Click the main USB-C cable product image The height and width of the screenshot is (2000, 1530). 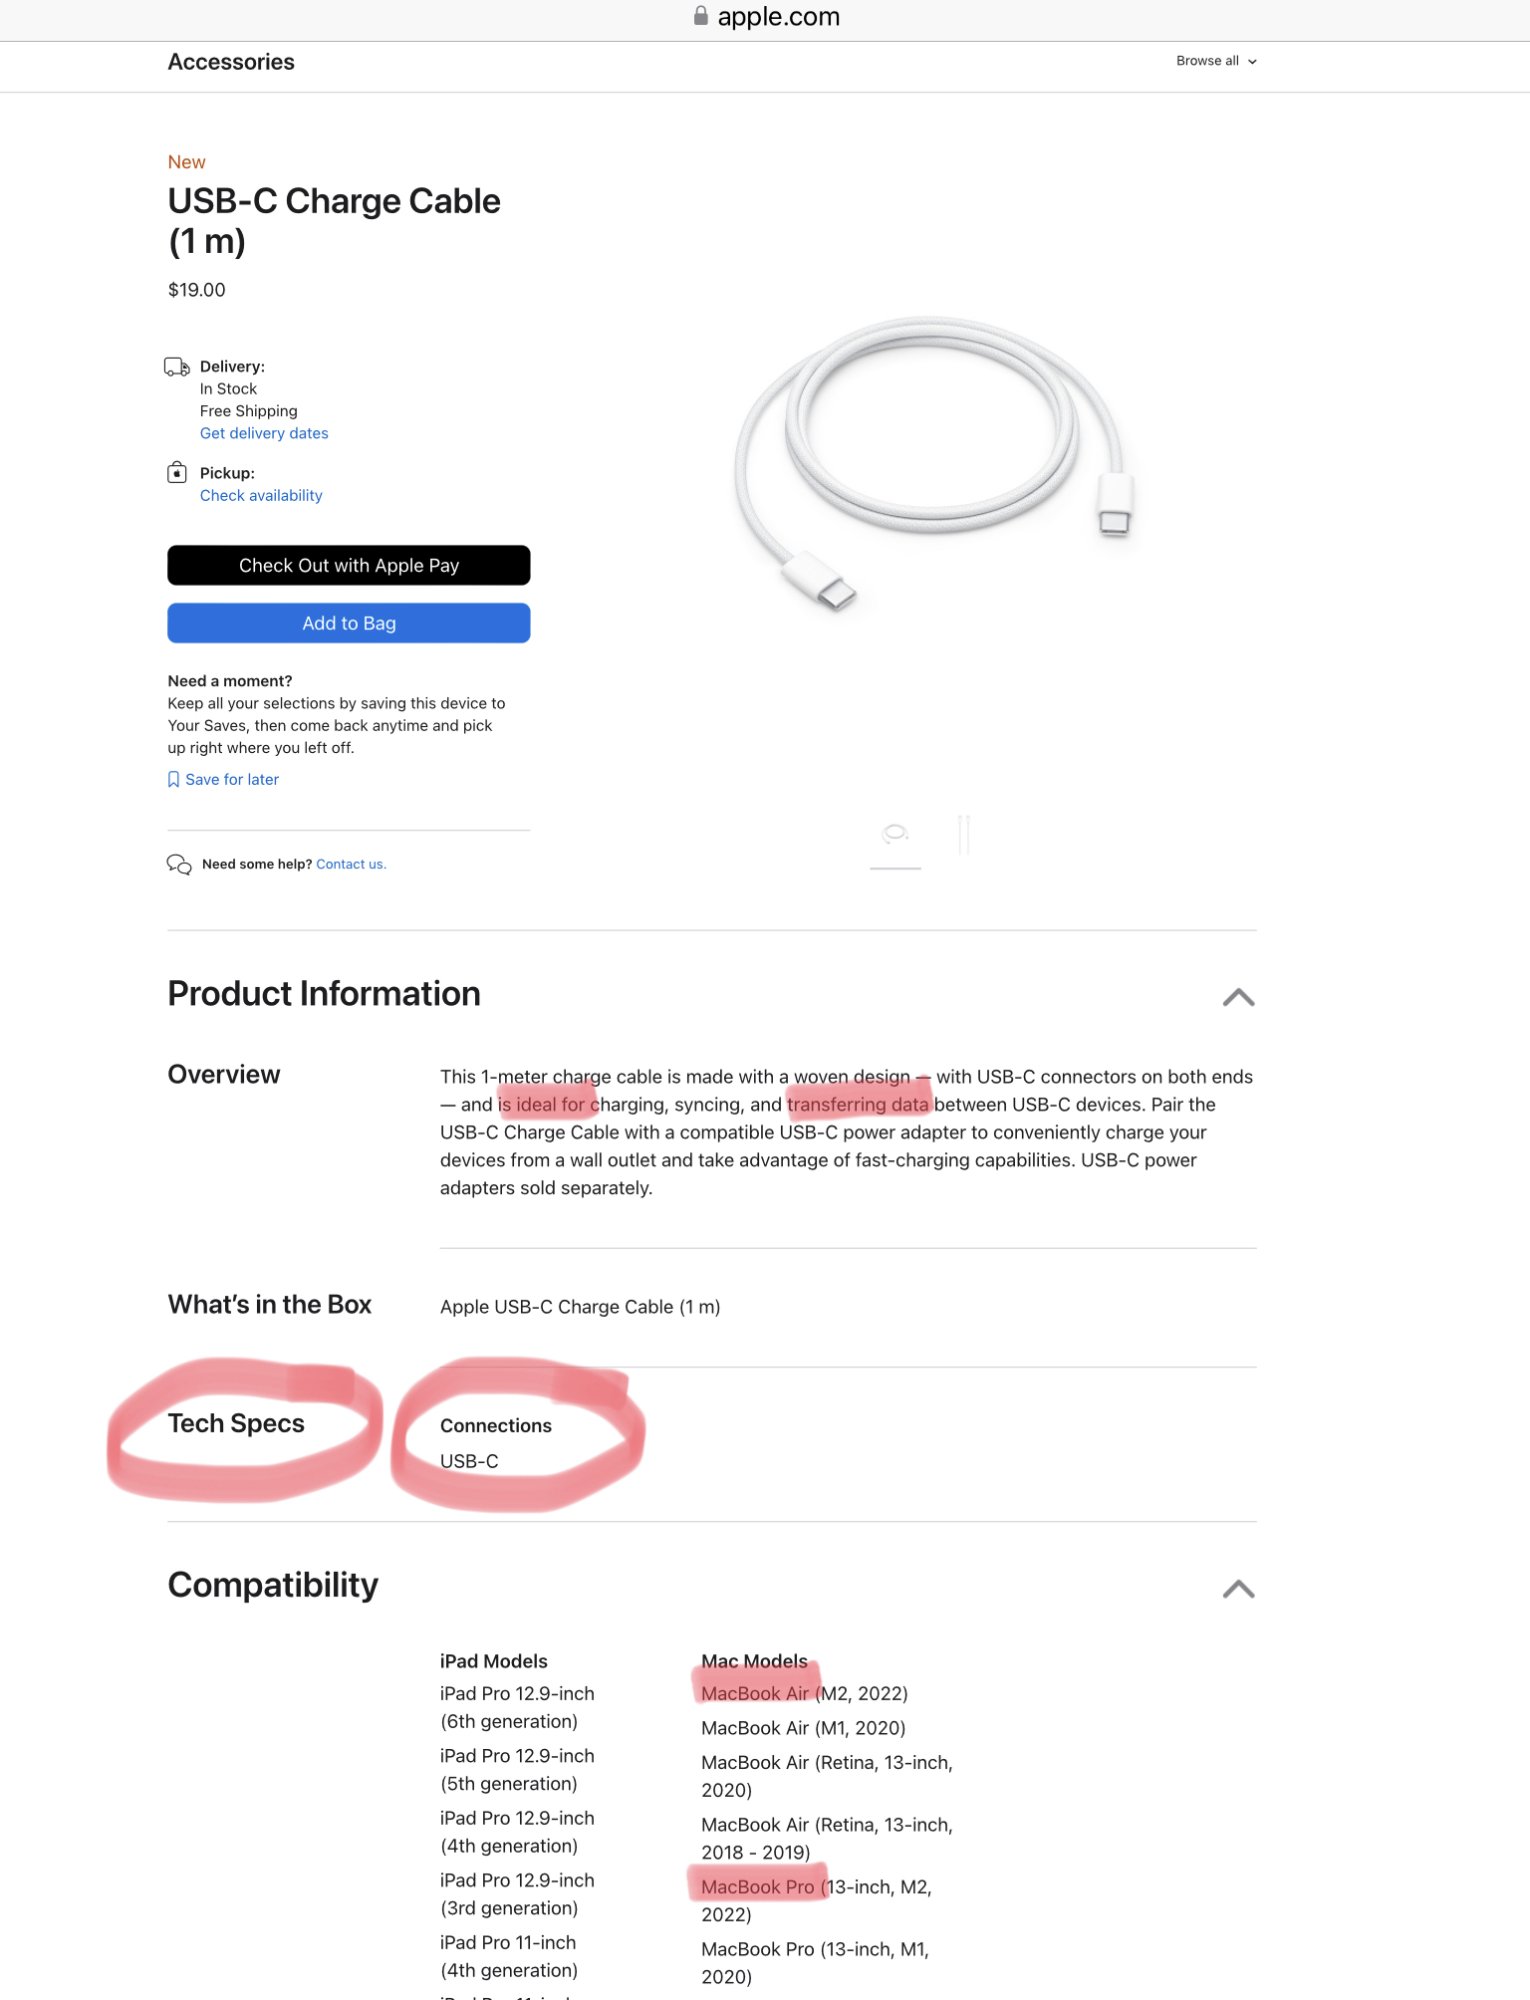pos(935,465)
